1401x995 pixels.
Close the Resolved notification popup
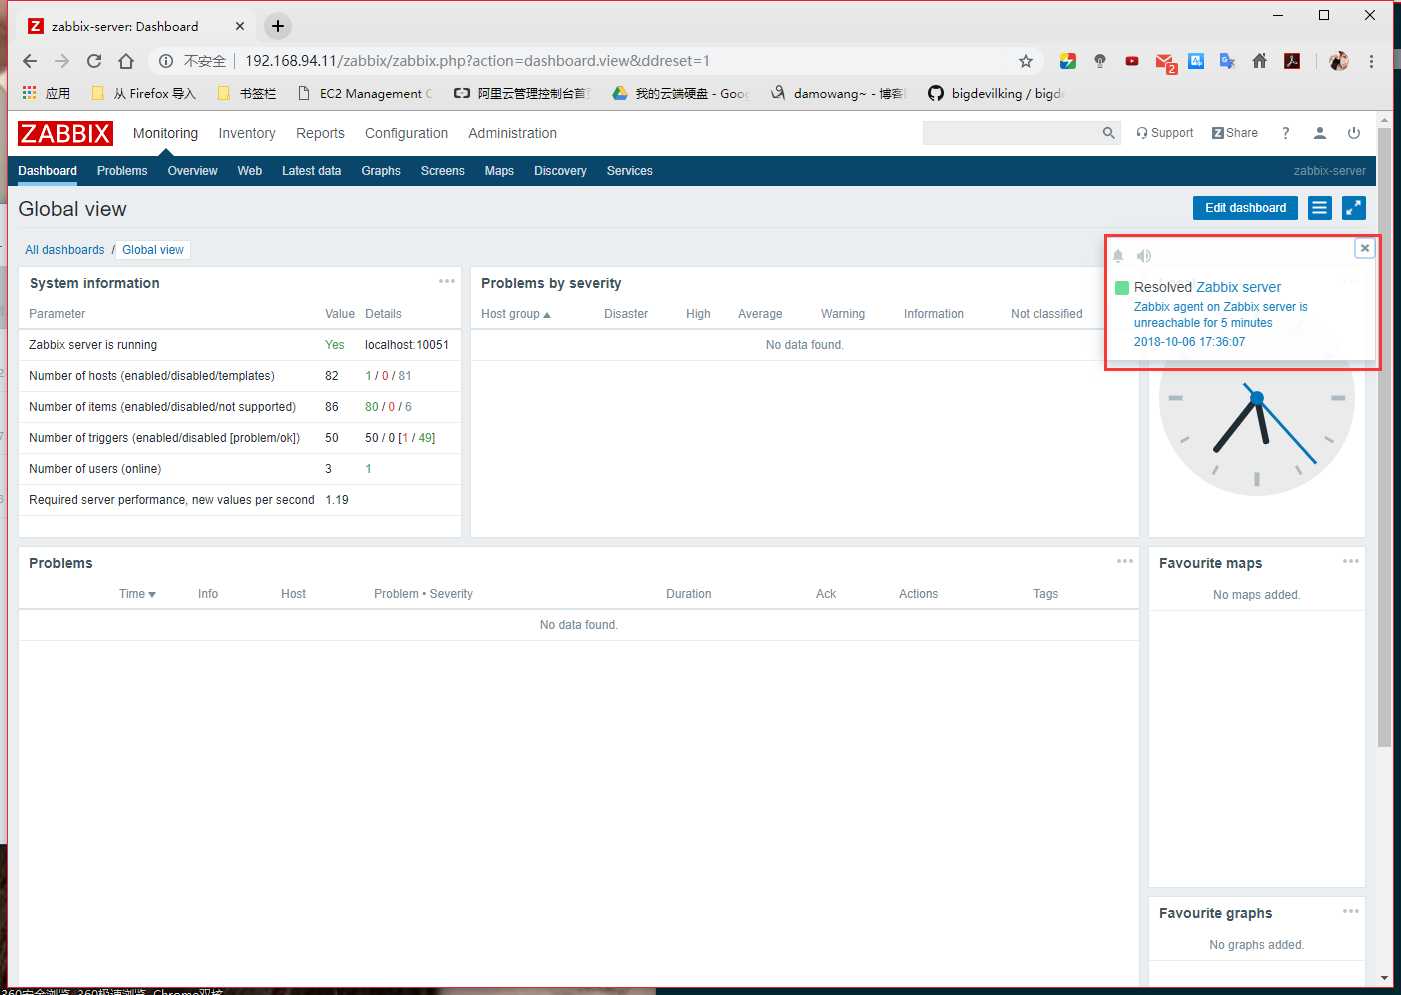pyautogui.click(x=1365, y=248)
